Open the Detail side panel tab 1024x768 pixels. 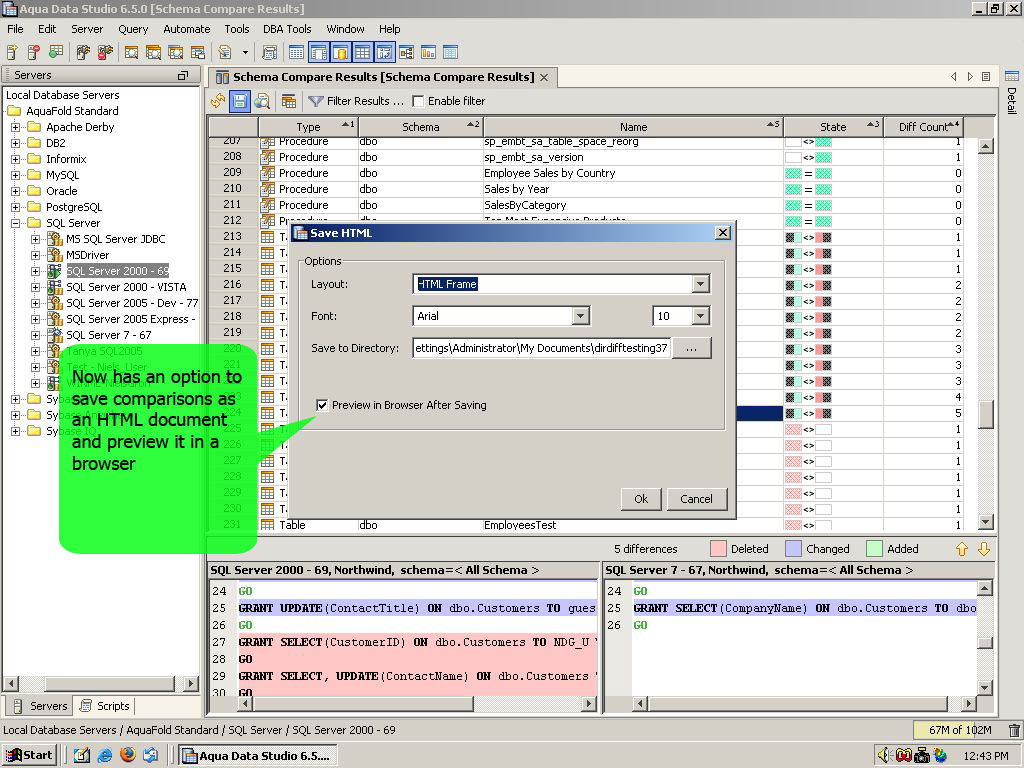click(x=1012, y=92)
